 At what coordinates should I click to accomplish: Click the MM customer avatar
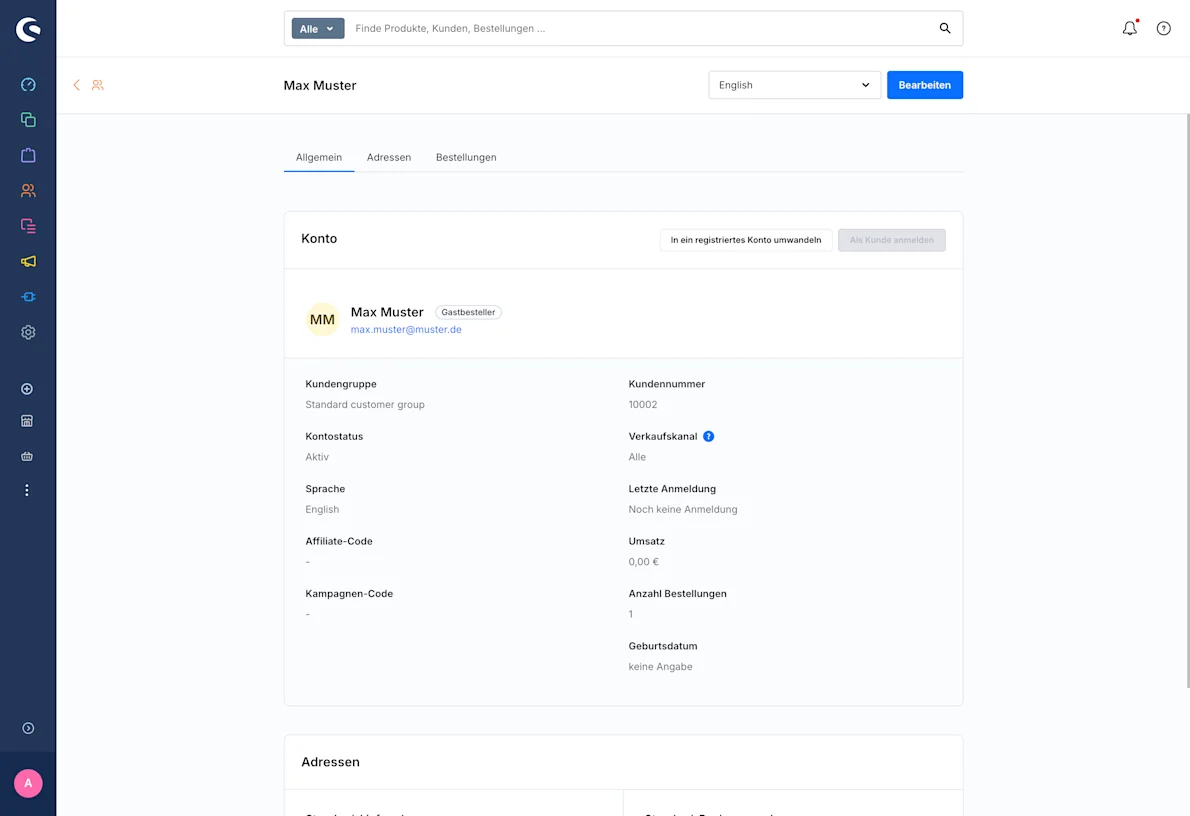coord(323,320)
